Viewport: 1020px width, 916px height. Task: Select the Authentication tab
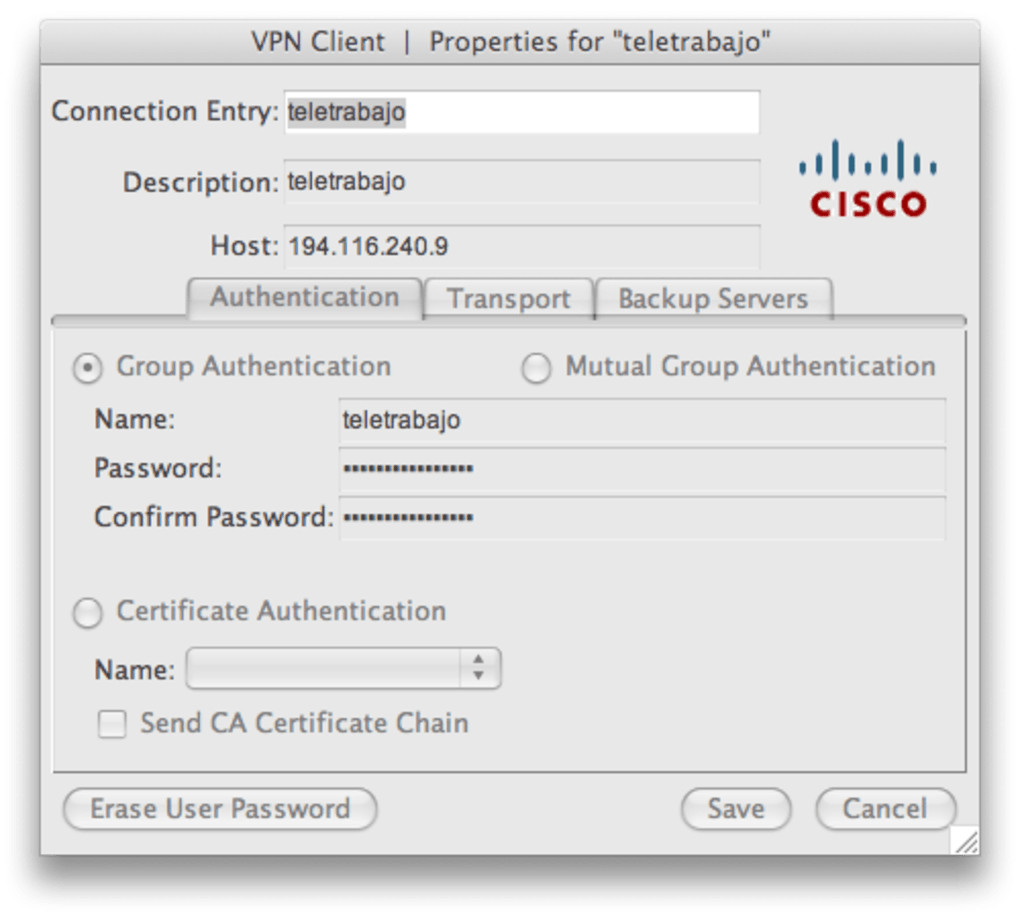click(x=305, y=298)
